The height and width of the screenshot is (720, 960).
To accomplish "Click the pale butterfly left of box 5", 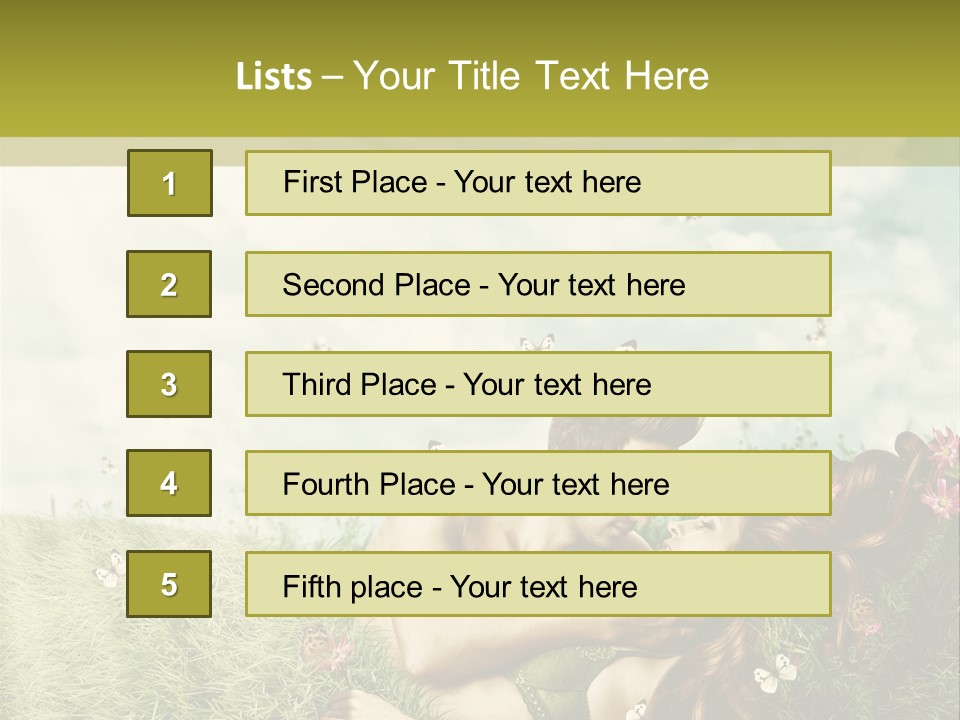I will [x=106, y=576].
